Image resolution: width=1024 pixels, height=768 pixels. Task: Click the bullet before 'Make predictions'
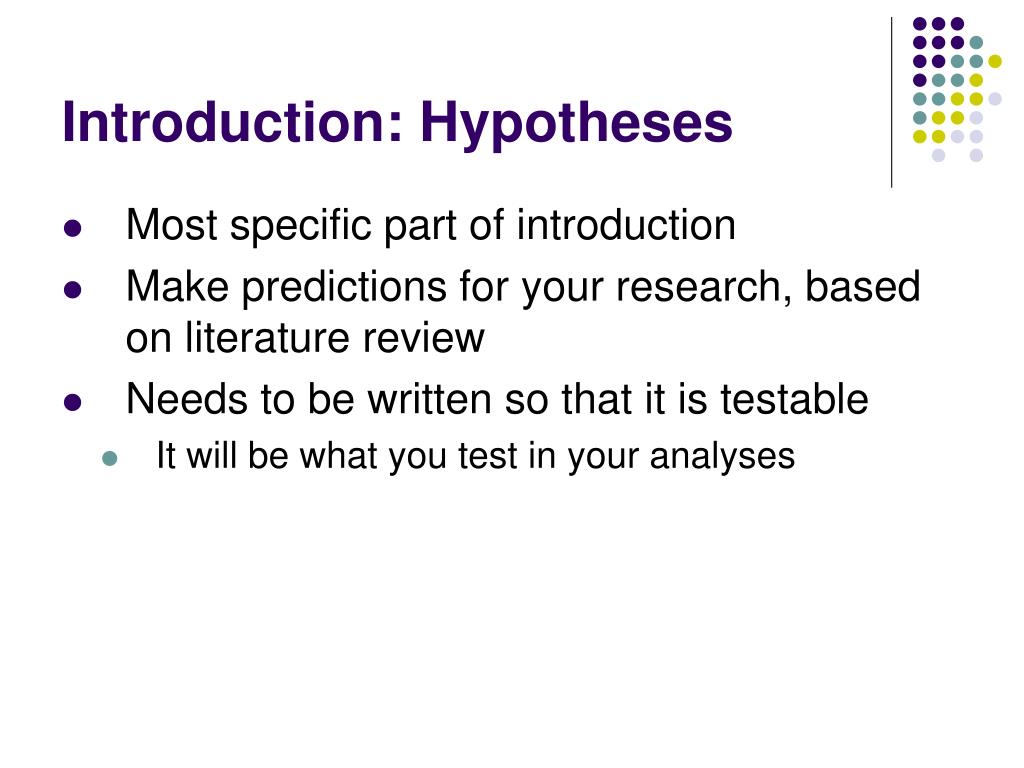click(x=72, y=289)
